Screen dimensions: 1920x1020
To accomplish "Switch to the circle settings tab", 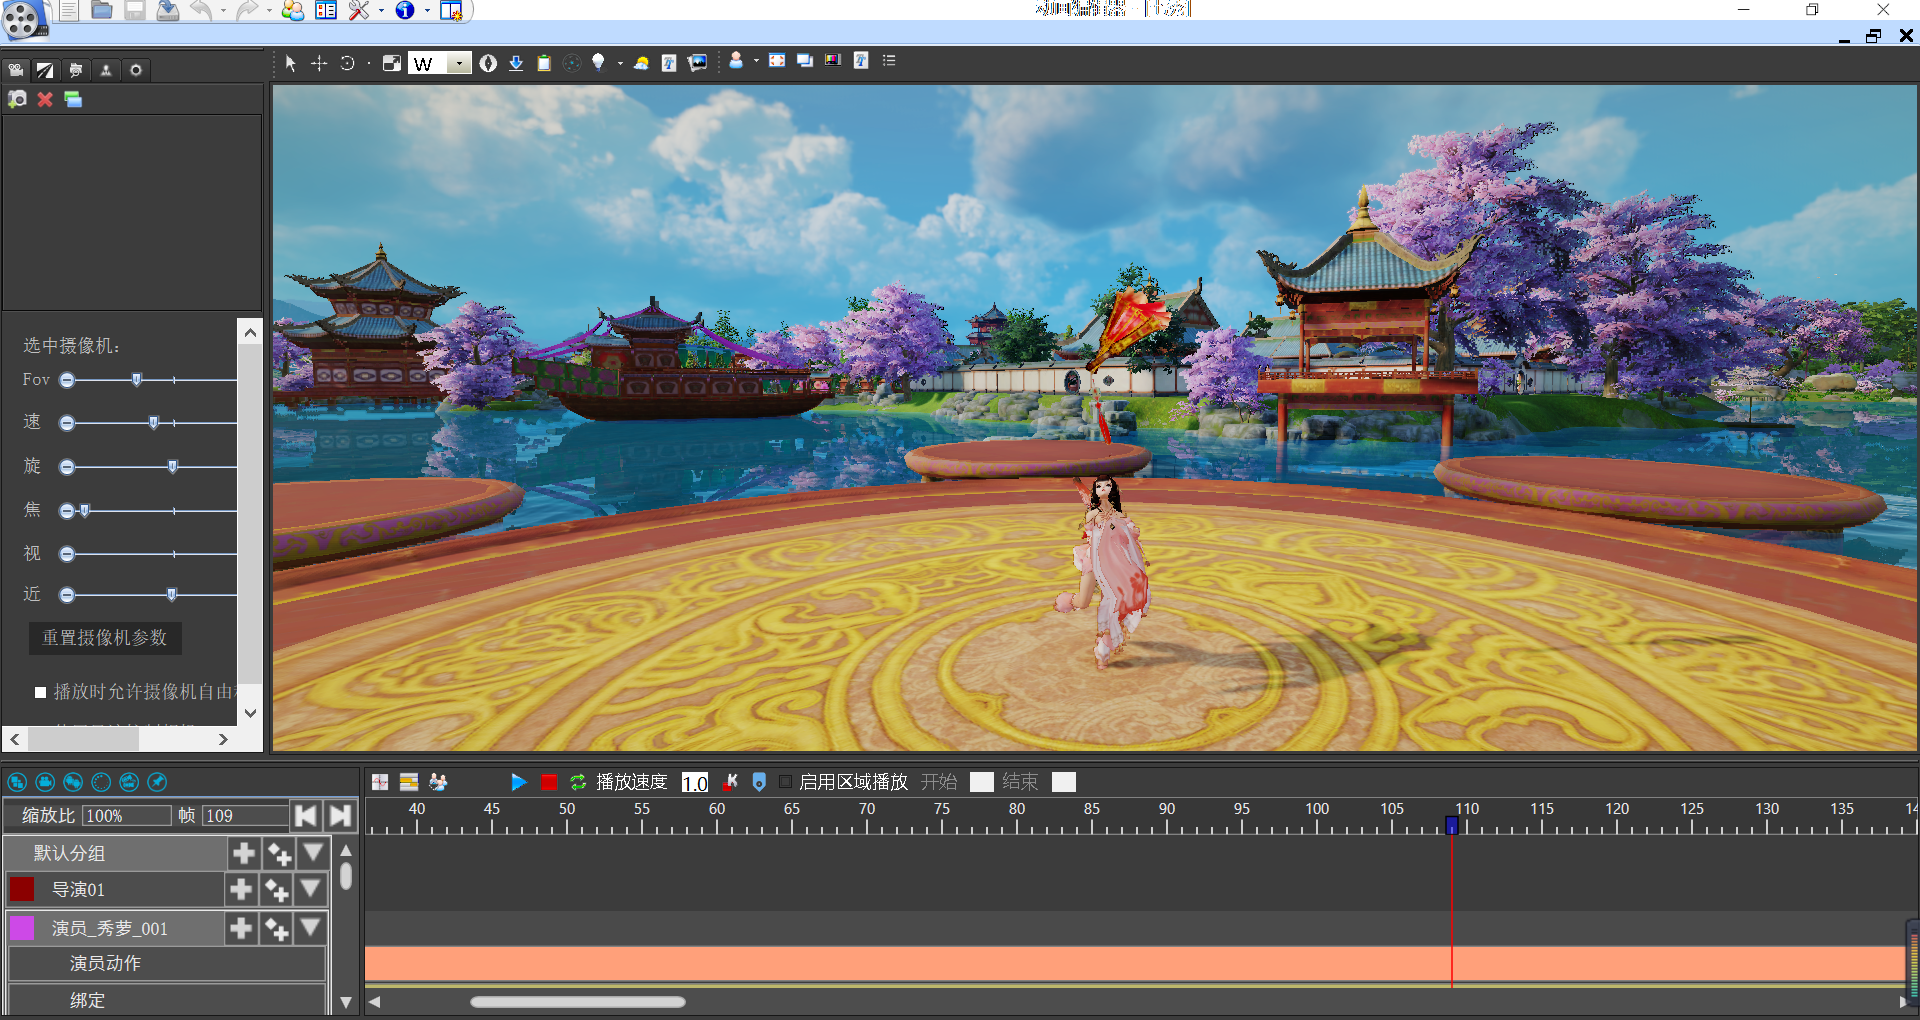I will (136, 70).
